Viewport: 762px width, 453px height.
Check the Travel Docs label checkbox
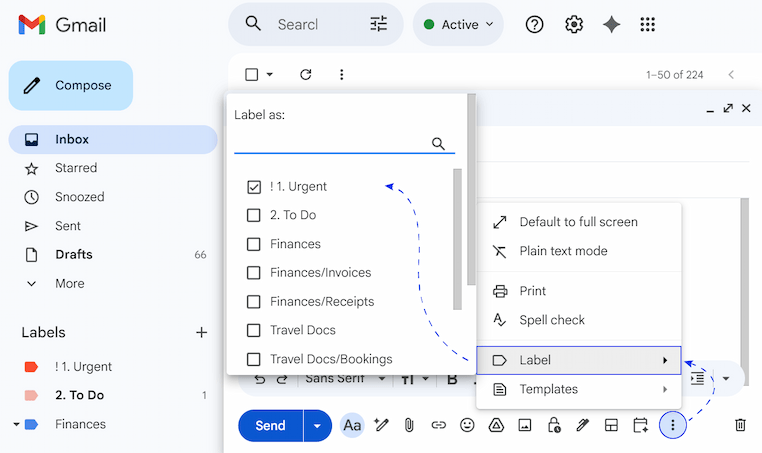254,331
